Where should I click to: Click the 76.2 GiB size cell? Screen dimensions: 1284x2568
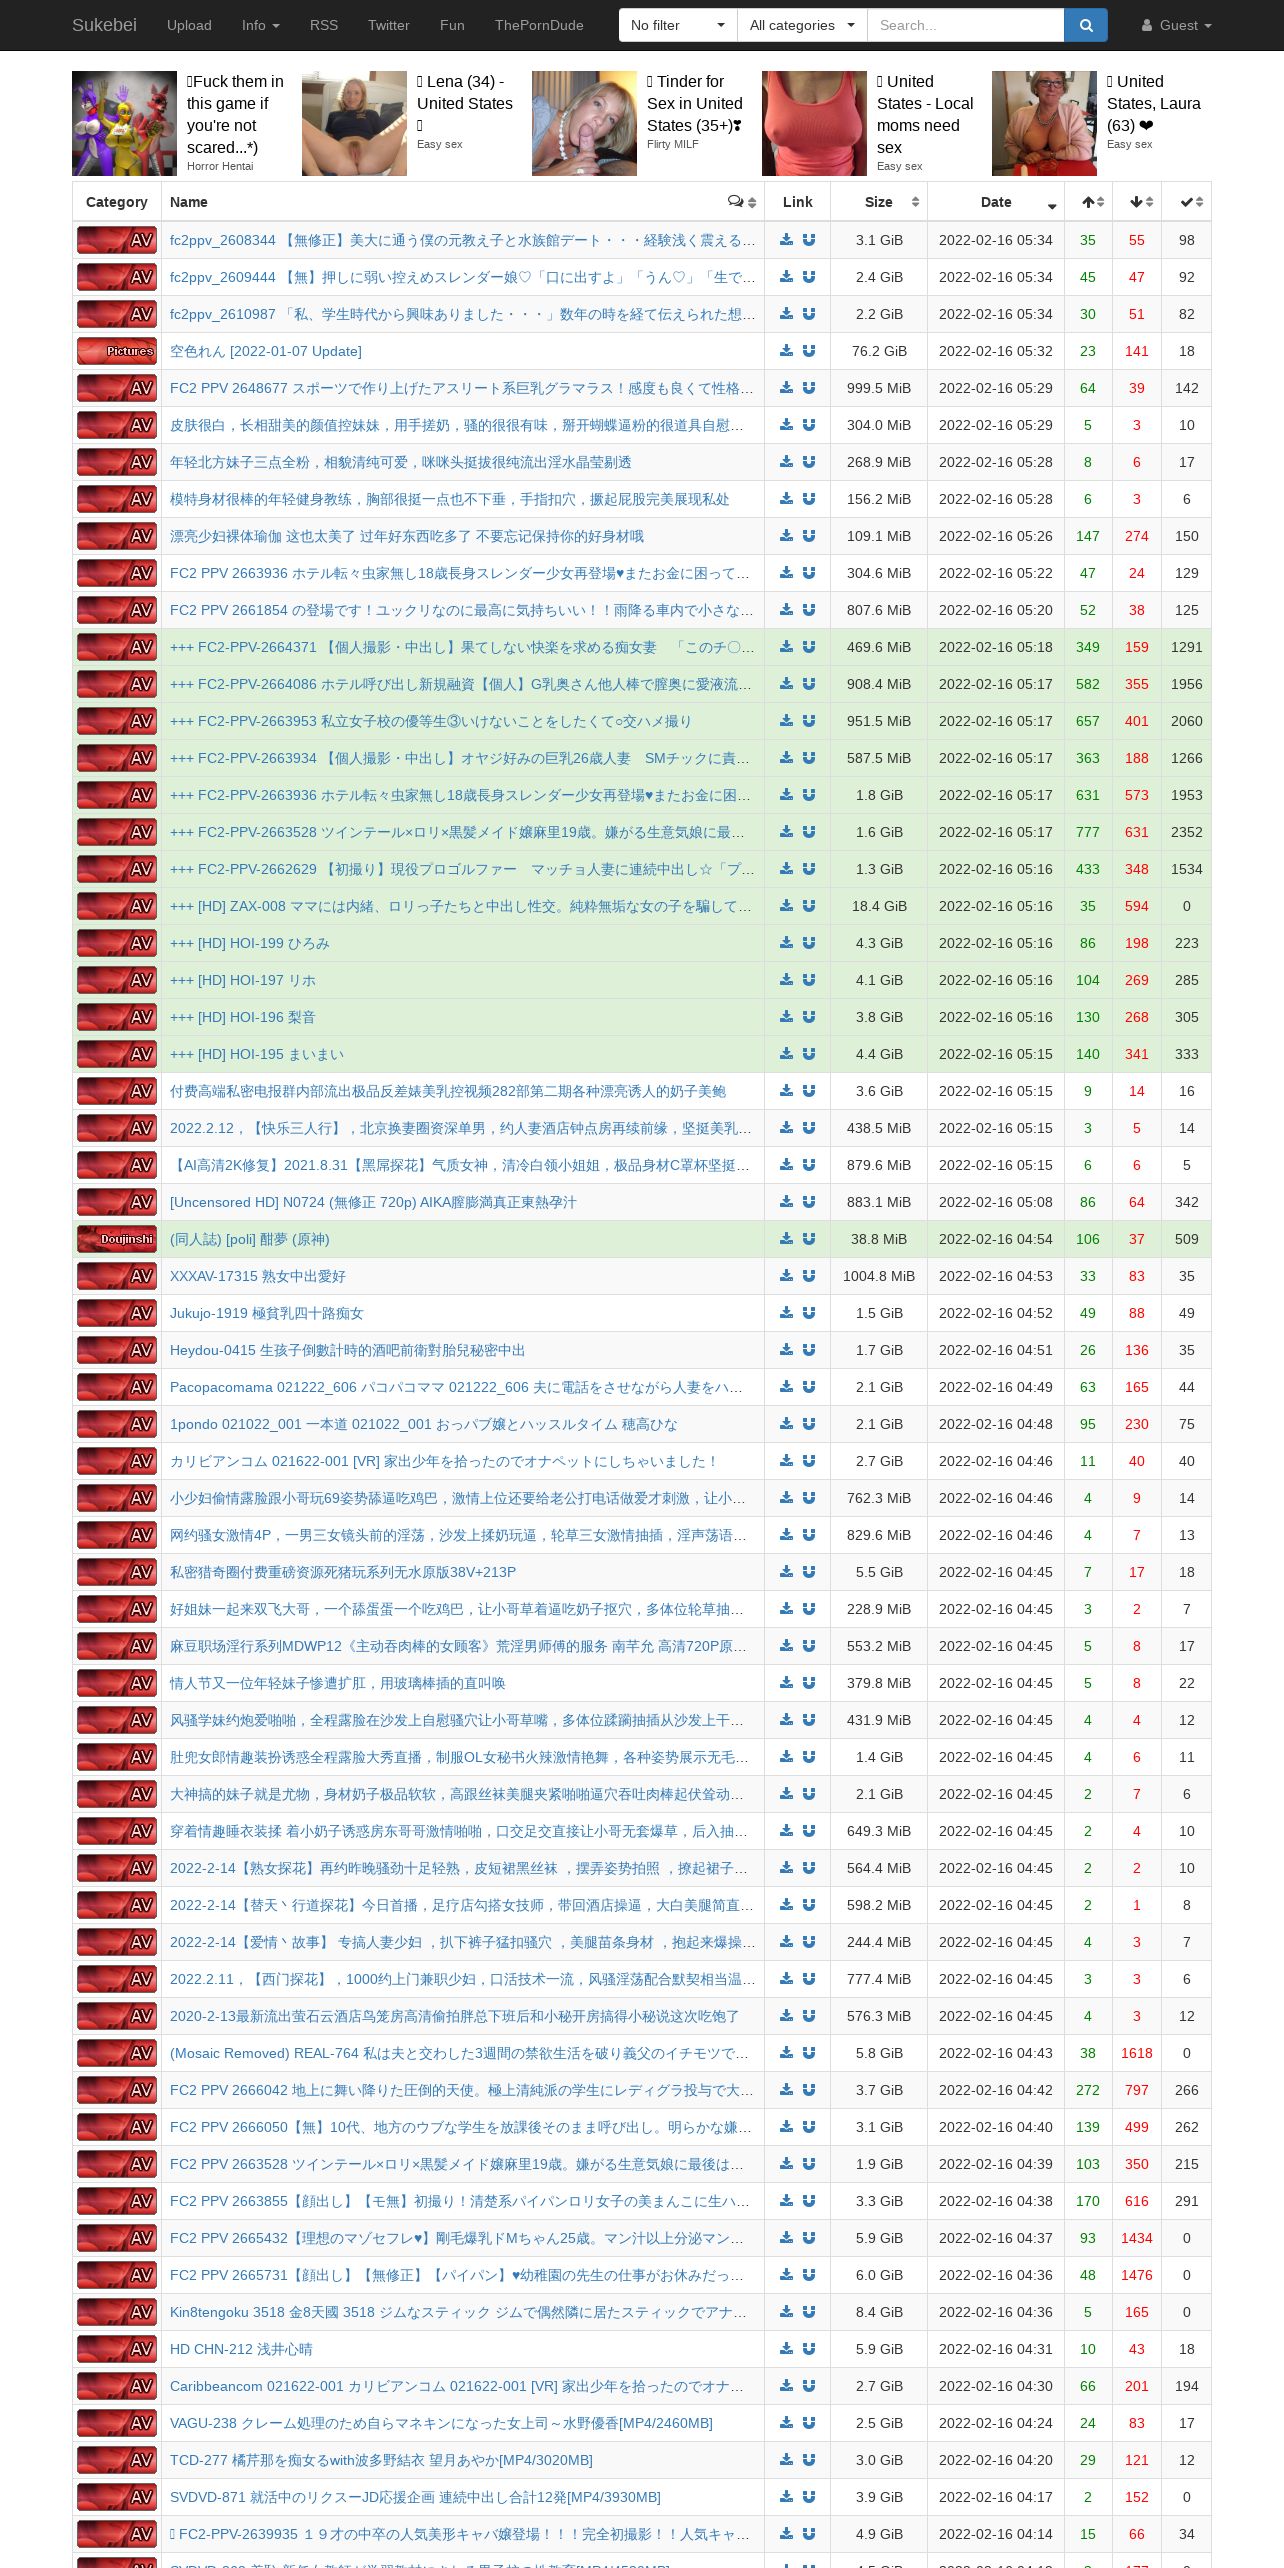coord(879,351)
